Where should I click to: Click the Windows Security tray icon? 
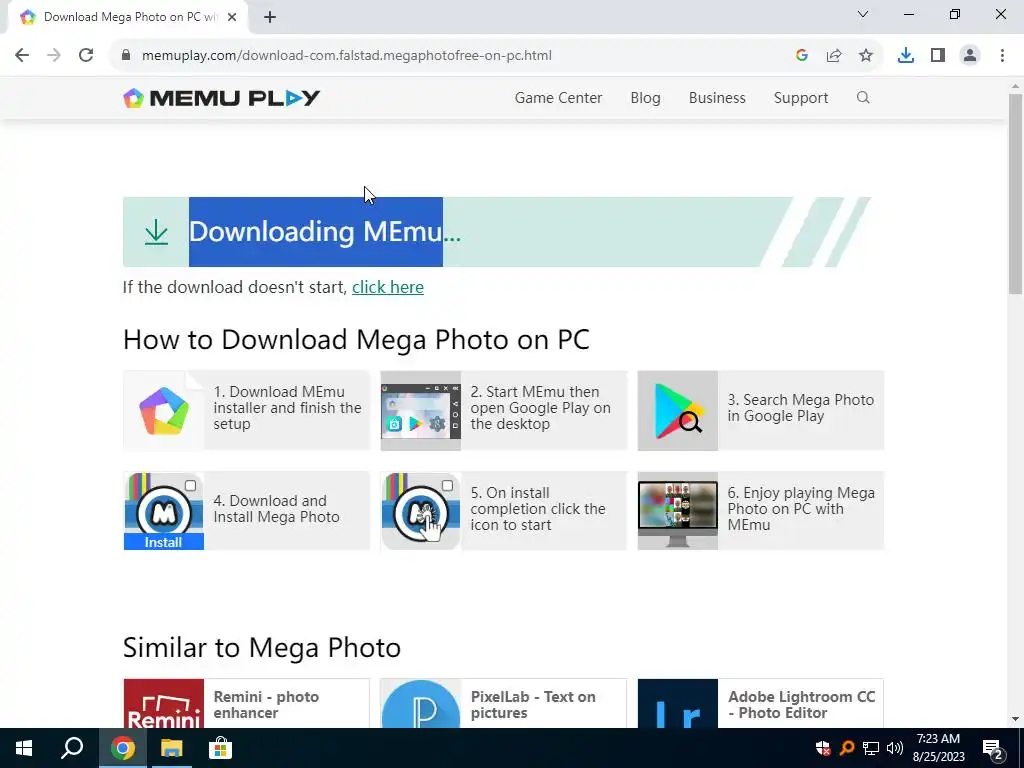coord(823,748)
